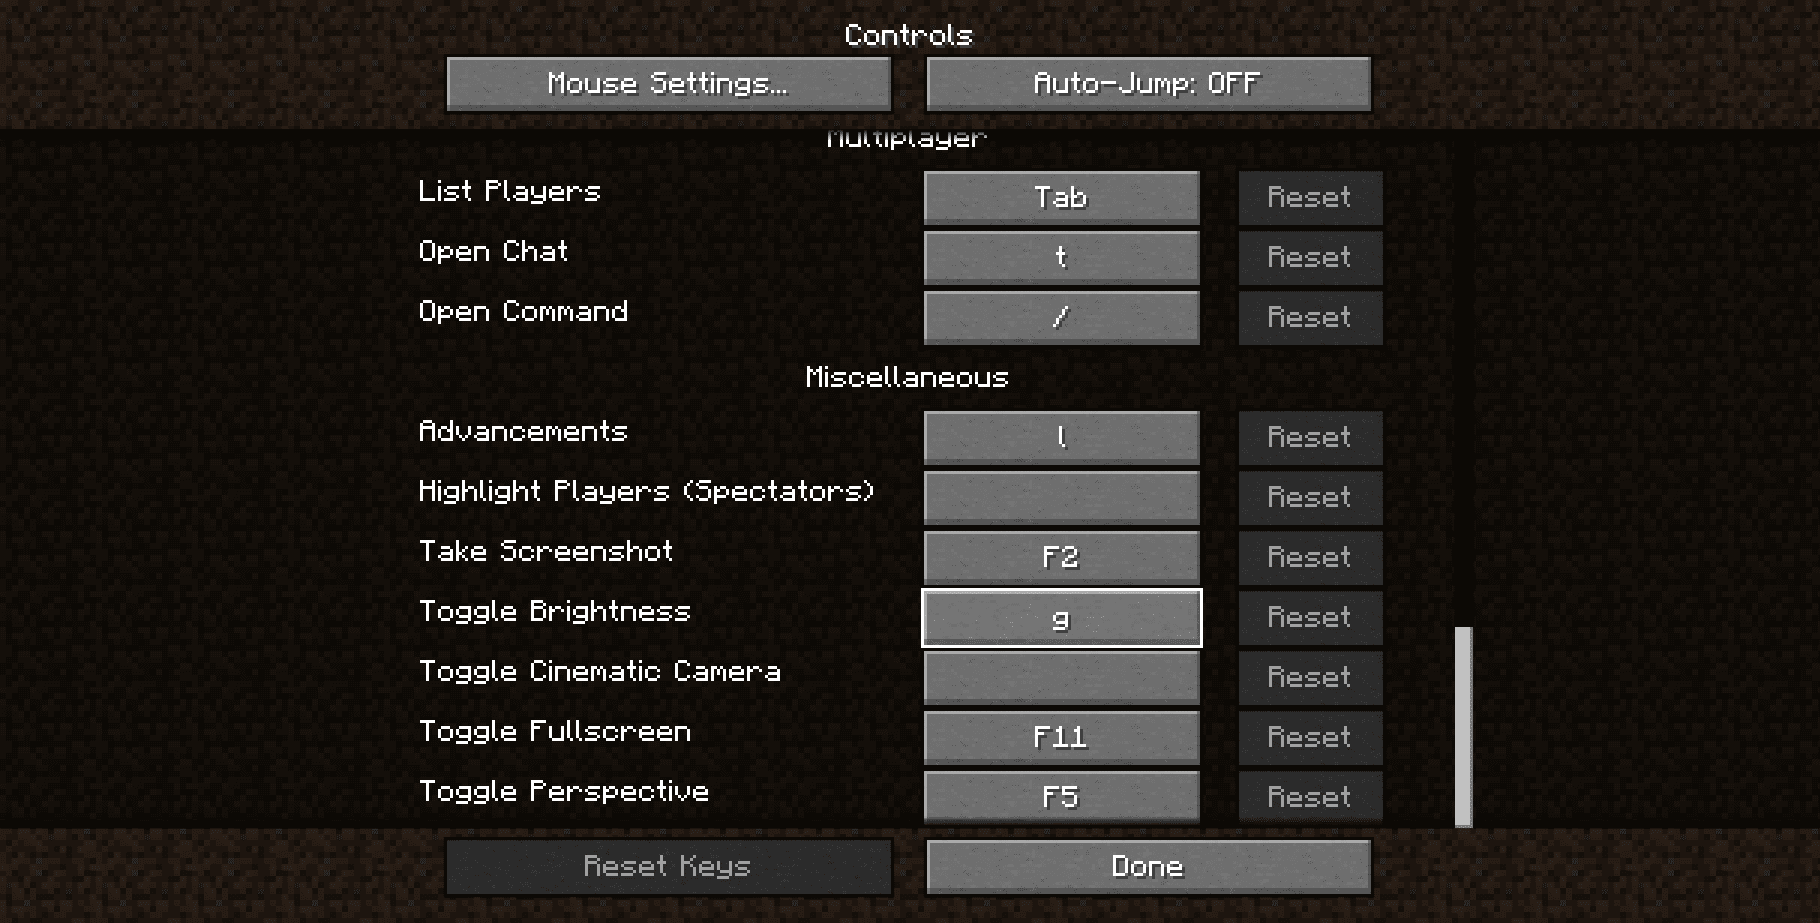
Task: Rebind the Take Screenshot F2 key
Action: point(1061,558)
